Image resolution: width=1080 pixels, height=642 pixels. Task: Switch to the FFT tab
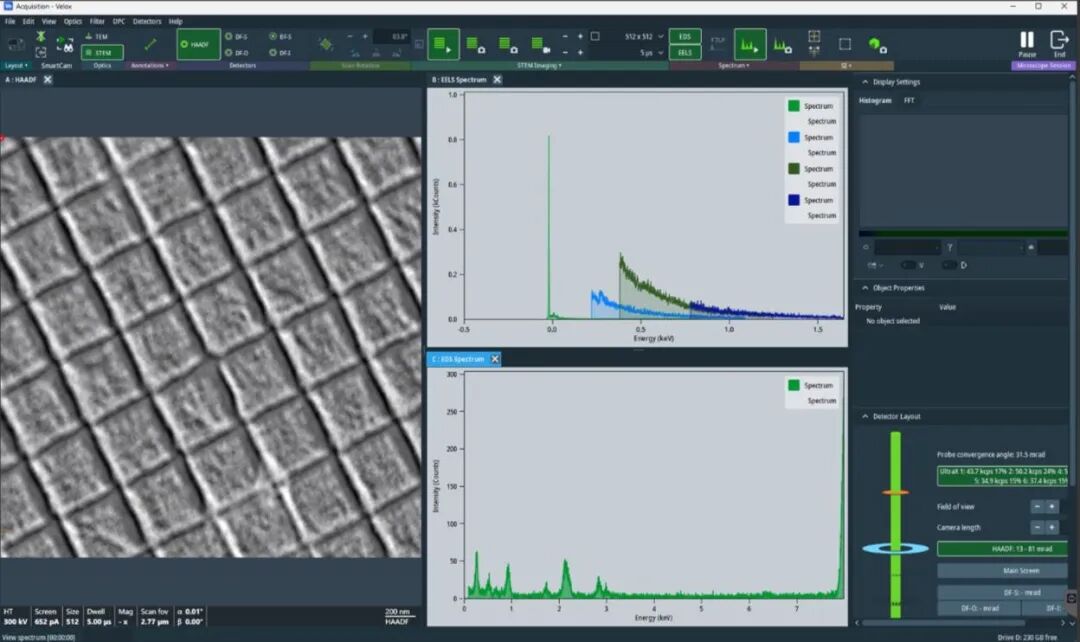pos(909,101)
